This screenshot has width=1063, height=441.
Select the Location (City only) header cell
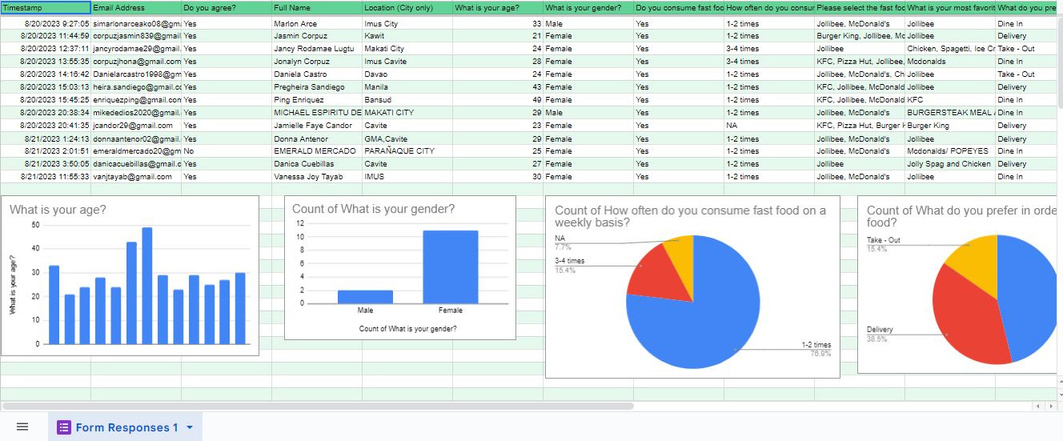coord(407,7)
